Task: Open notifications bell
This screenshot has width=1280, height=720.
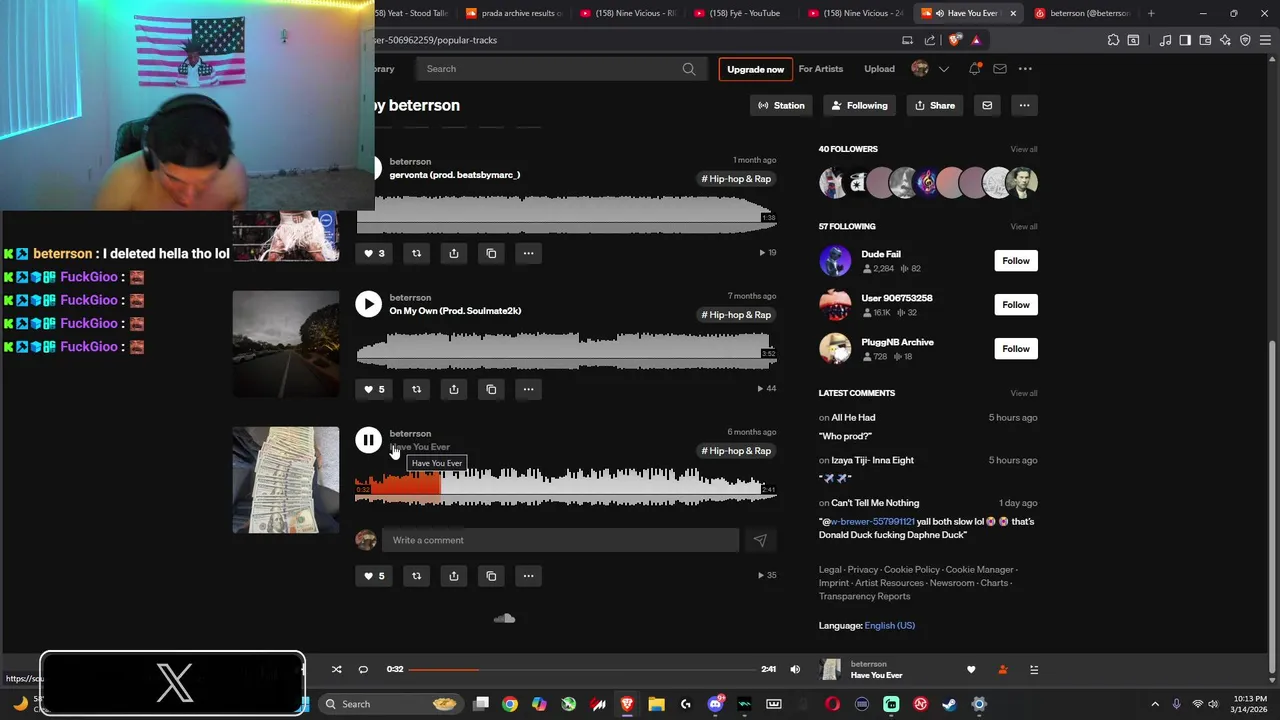Action: [x=975, y=69]
